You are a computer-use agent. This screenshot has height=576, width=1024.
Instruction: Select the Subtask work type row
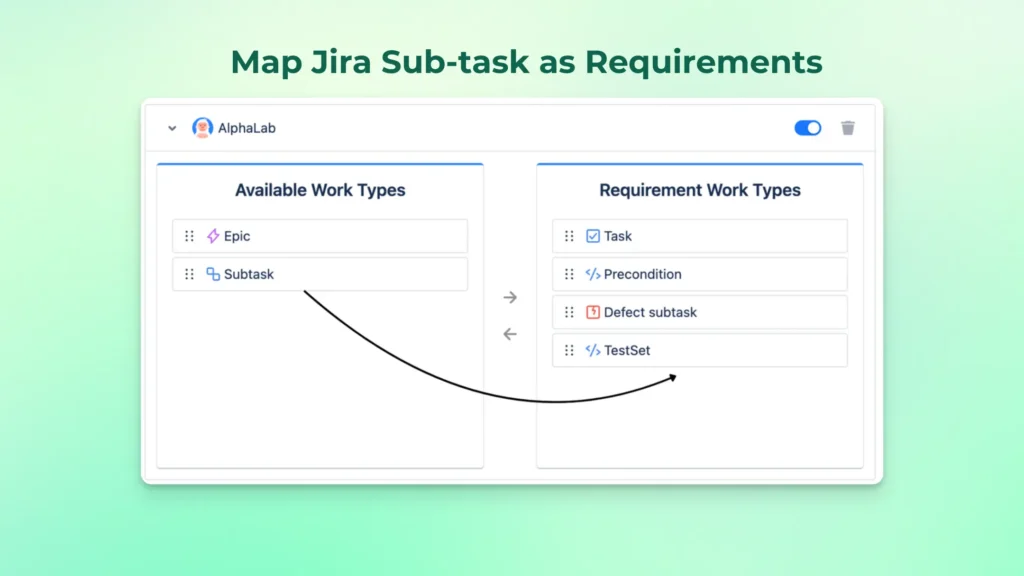click(320, 274)
